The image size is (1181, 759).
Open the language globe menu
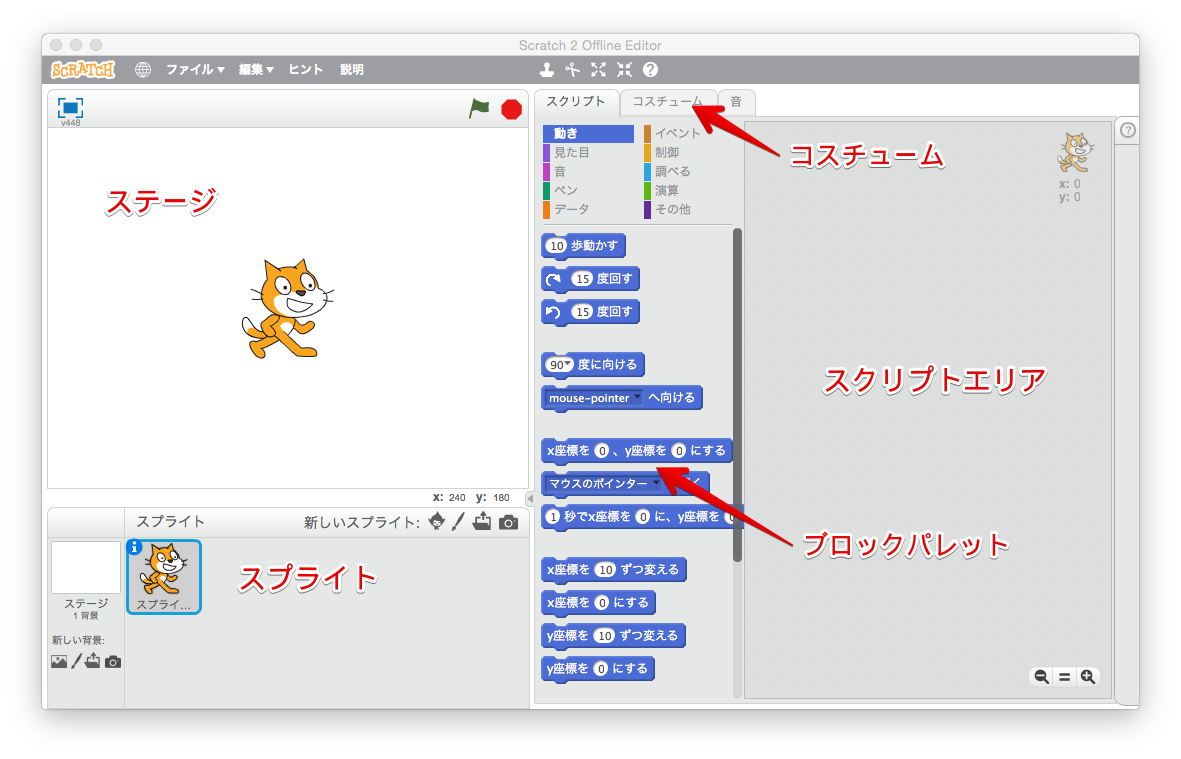[x=143, y=70]
